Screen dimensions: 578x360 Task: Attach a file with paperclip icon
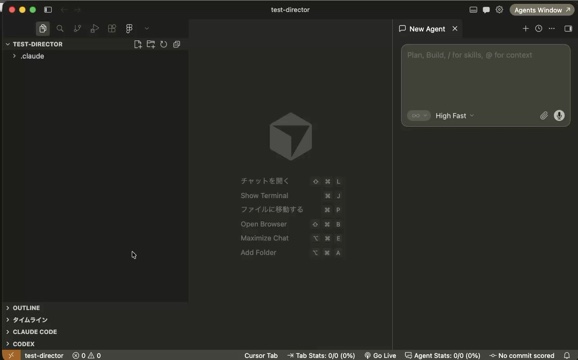point(544,116)
